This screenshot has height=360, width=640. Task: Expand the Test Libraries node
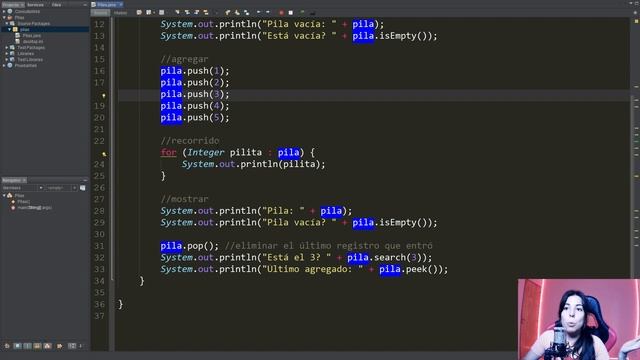click(7, 60)
